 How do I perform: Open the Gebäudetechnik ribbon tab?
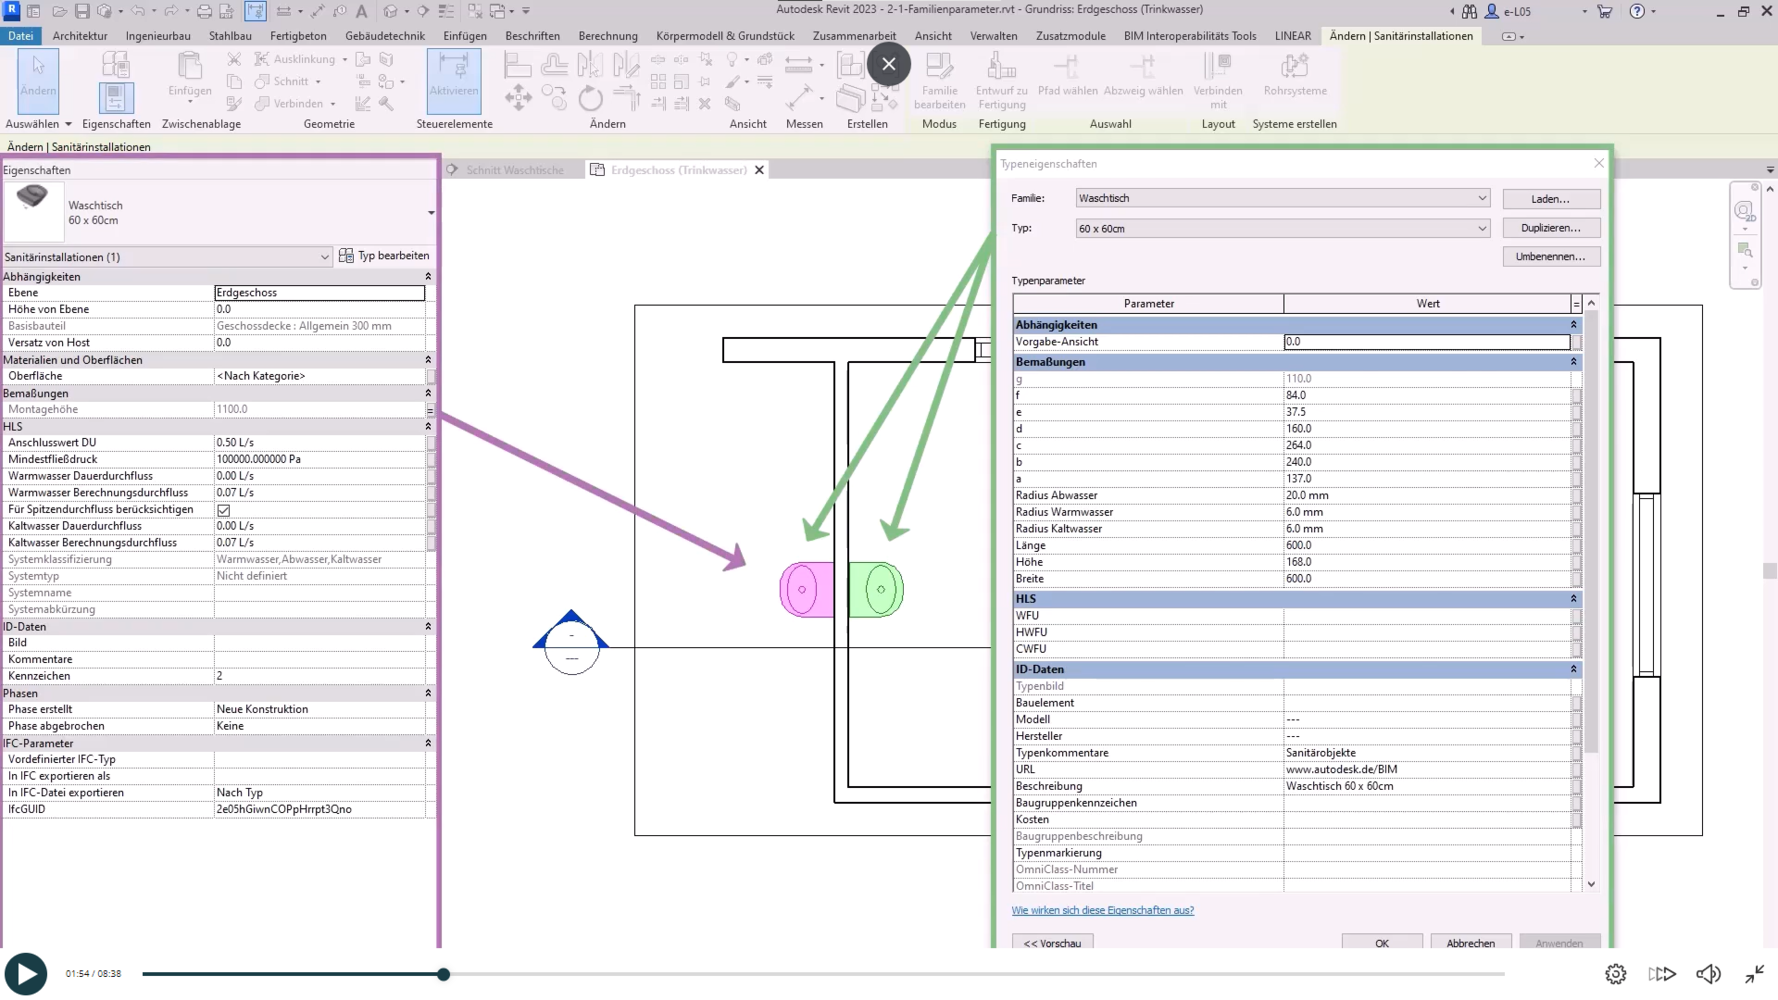pyautogui.click(x=384, y=36)
